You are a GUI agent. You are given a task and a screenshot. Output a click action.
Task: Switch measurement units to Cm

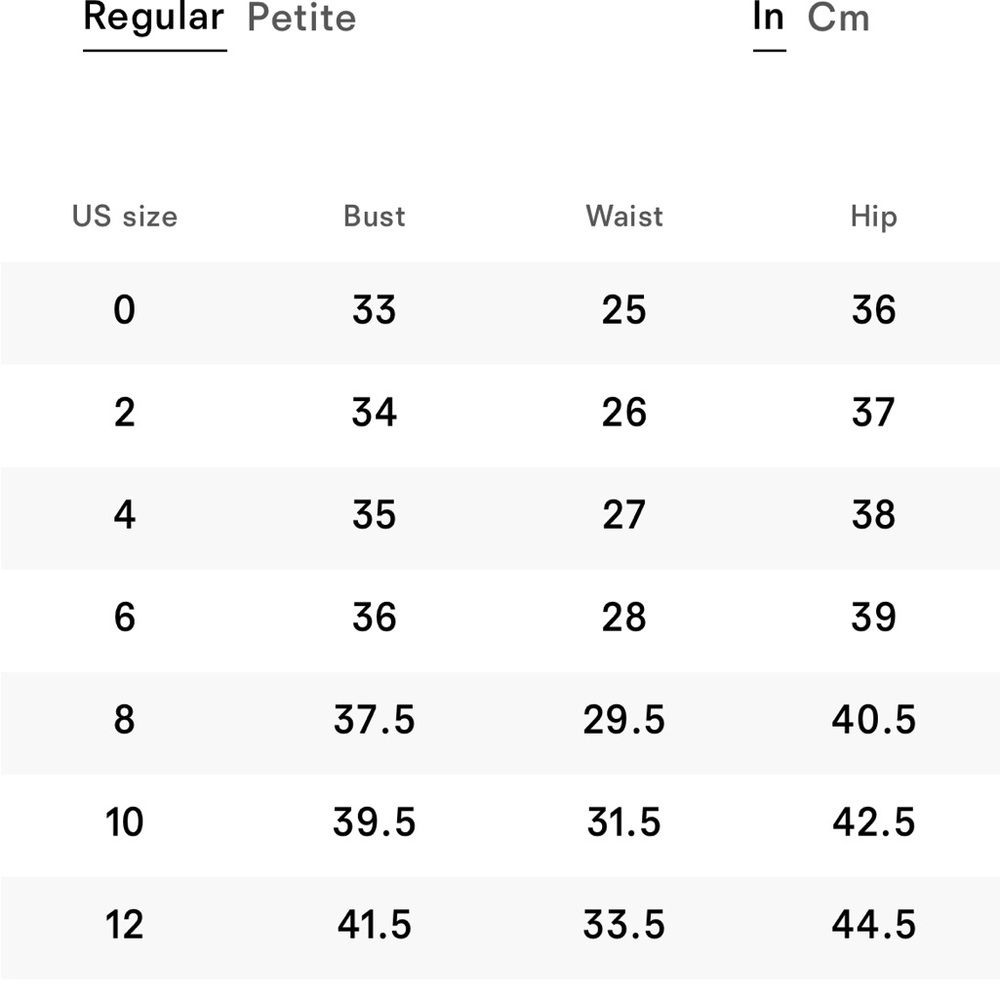click(838, 18)
